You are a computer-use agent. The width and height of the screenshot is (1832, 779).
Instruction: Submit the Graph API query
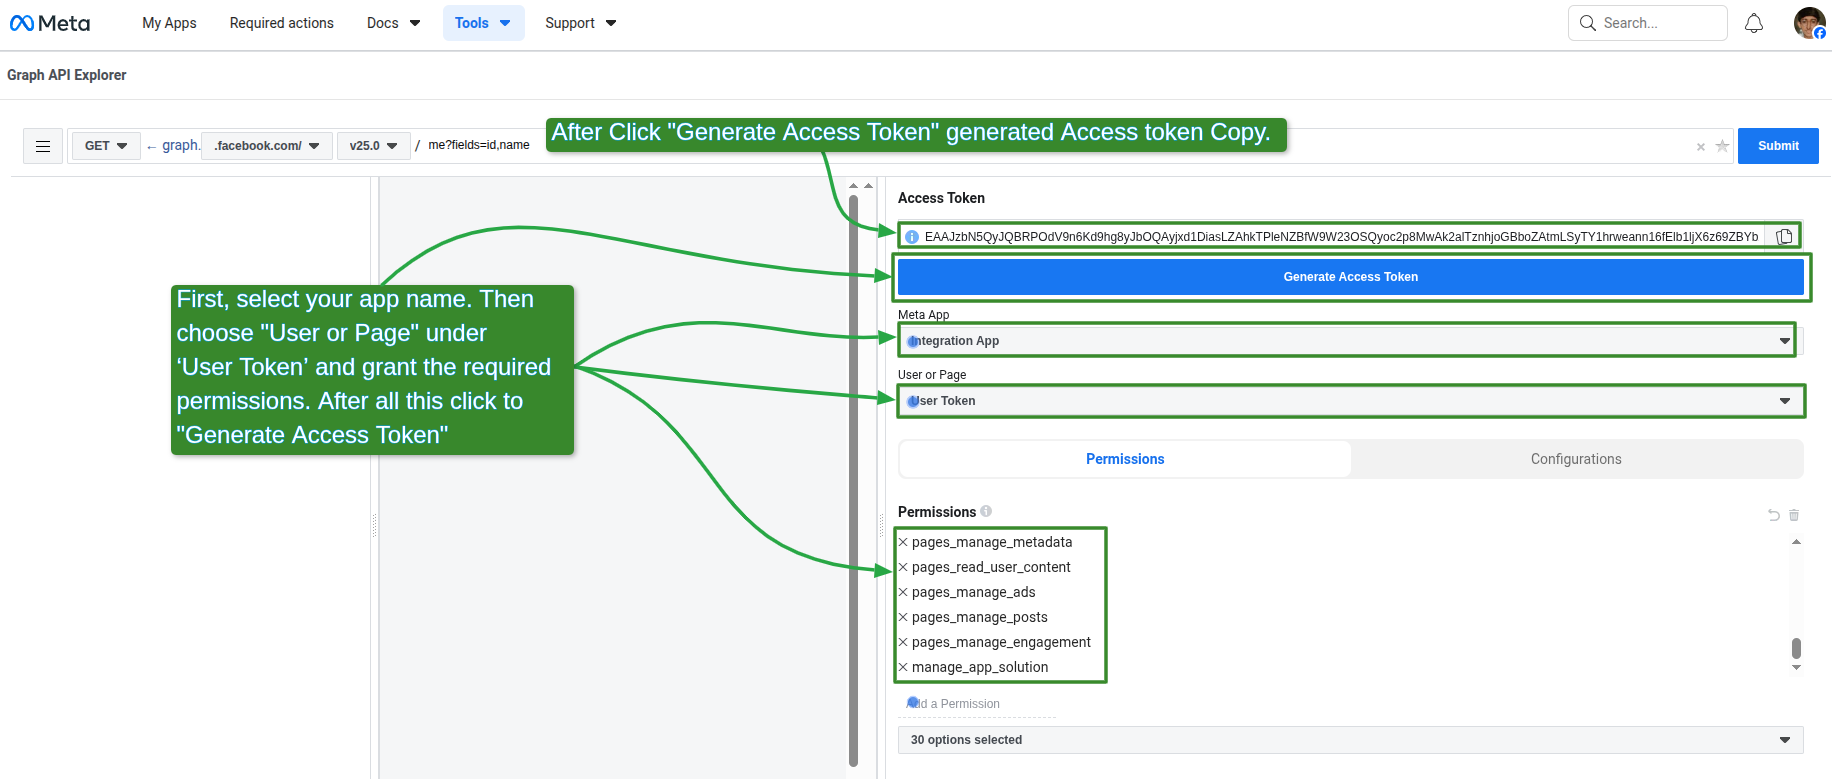1778,146
